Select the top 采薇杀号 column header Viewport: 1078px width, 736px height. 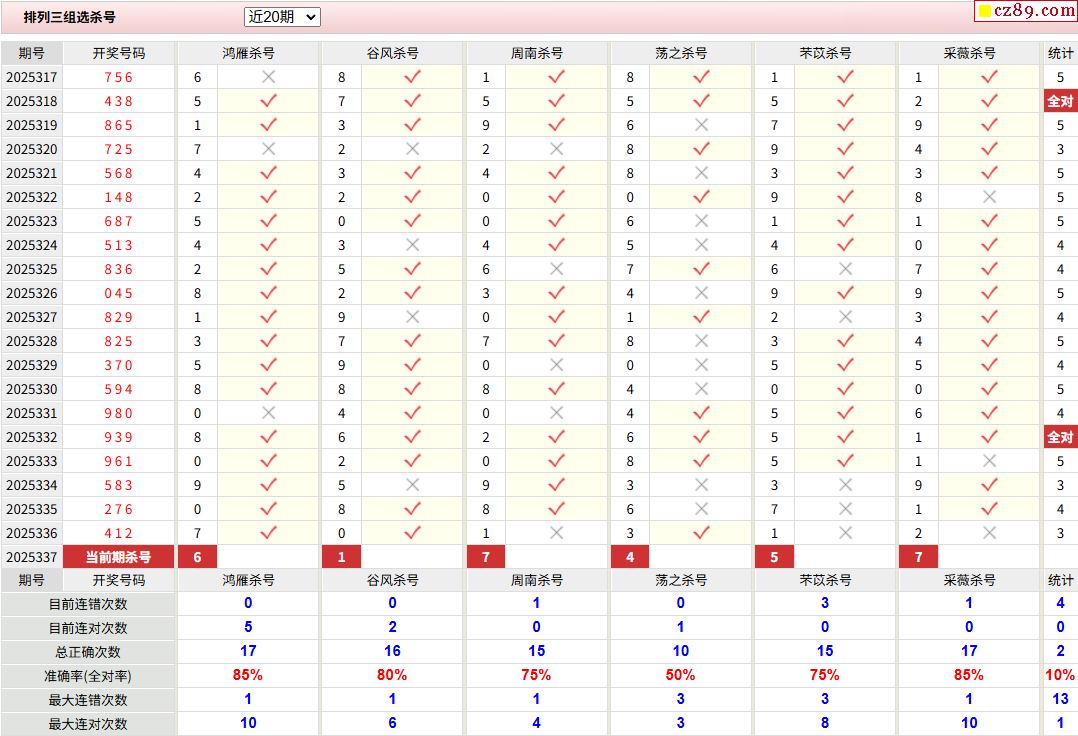point(969,53)
